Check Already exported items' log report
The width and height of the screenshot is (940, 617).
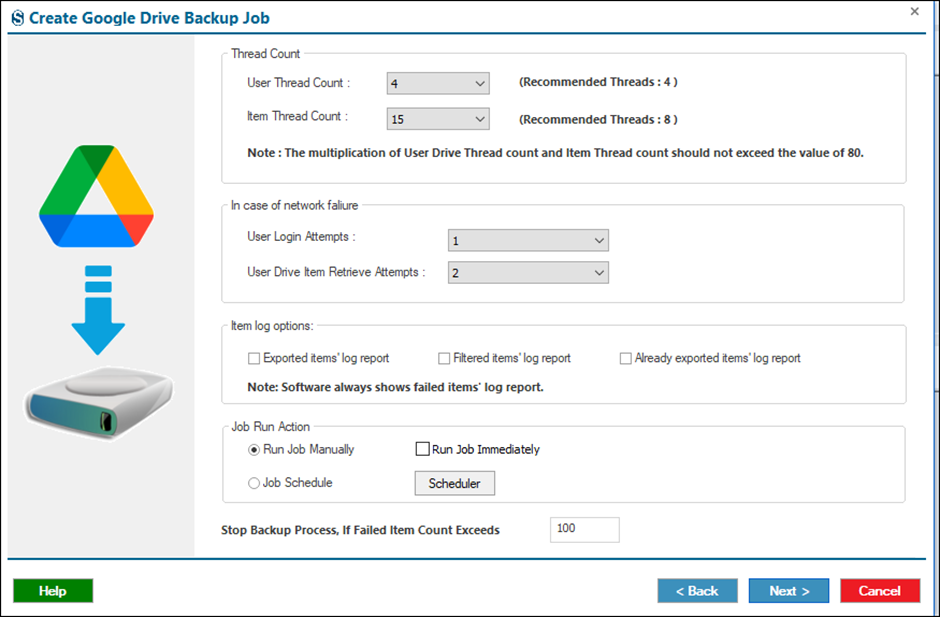point(625,359)
